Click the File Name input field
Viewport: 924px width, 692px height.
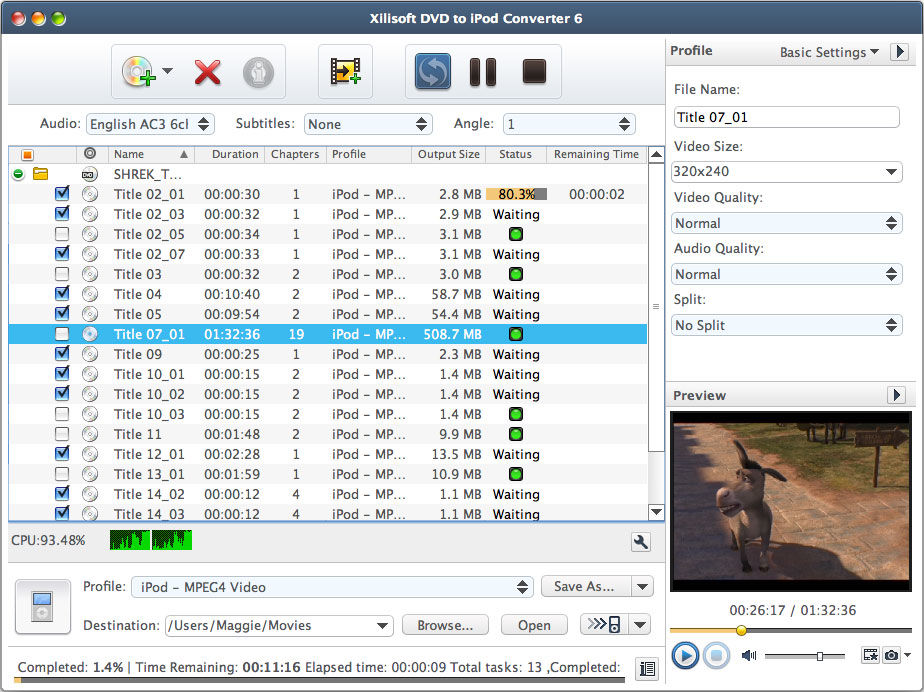tap(786, 117)
